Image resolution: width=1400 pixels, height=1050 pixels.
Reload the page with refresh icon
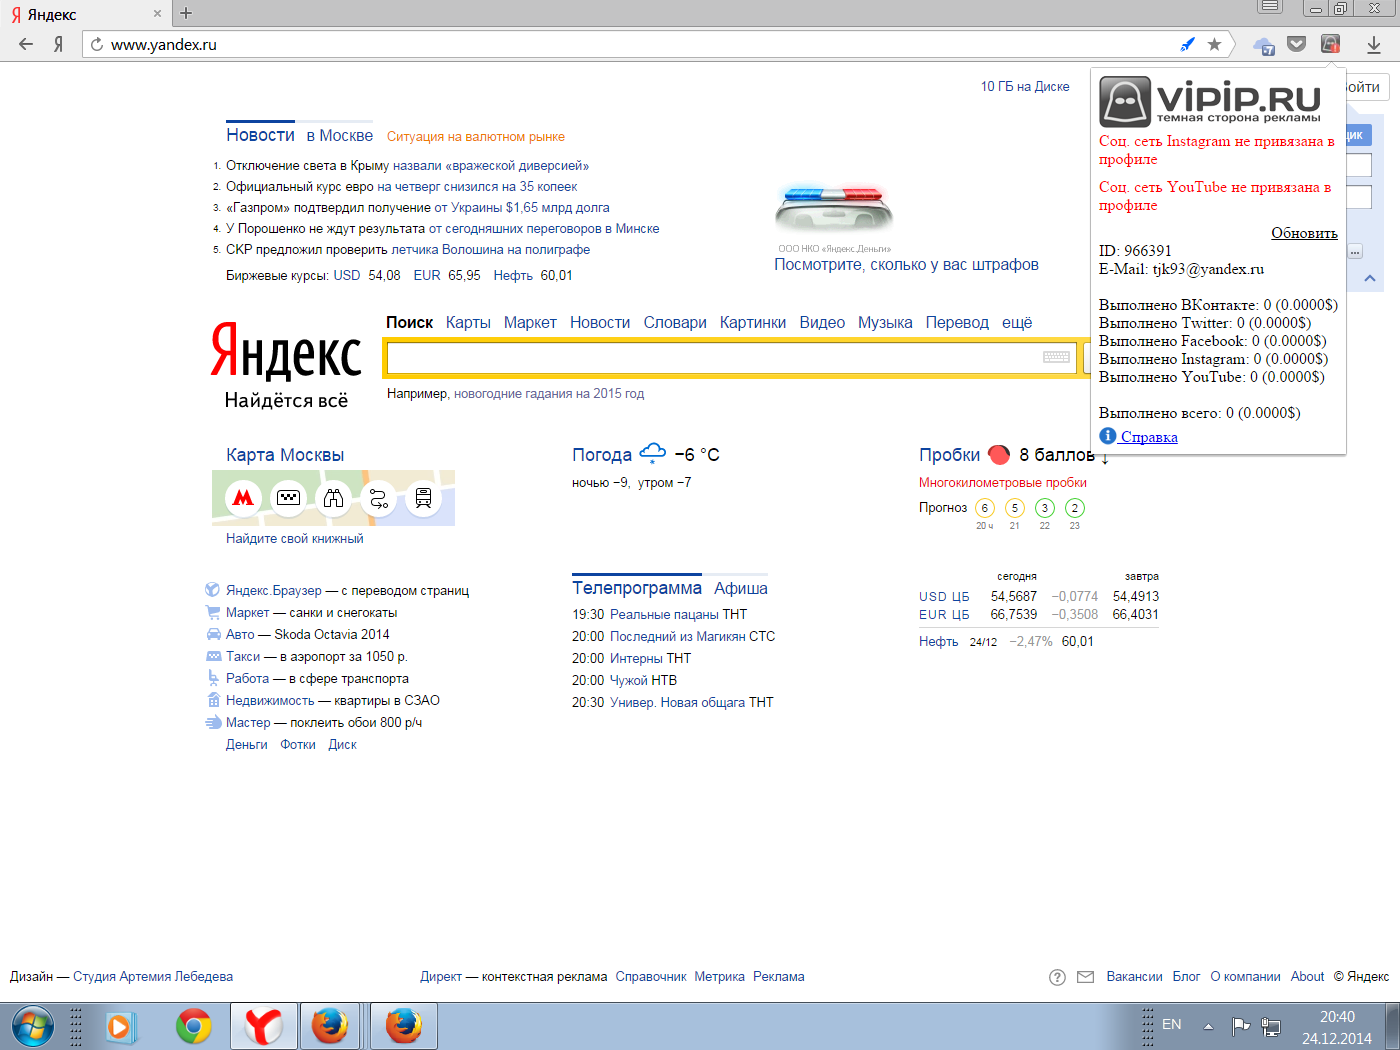pos(97,44)
